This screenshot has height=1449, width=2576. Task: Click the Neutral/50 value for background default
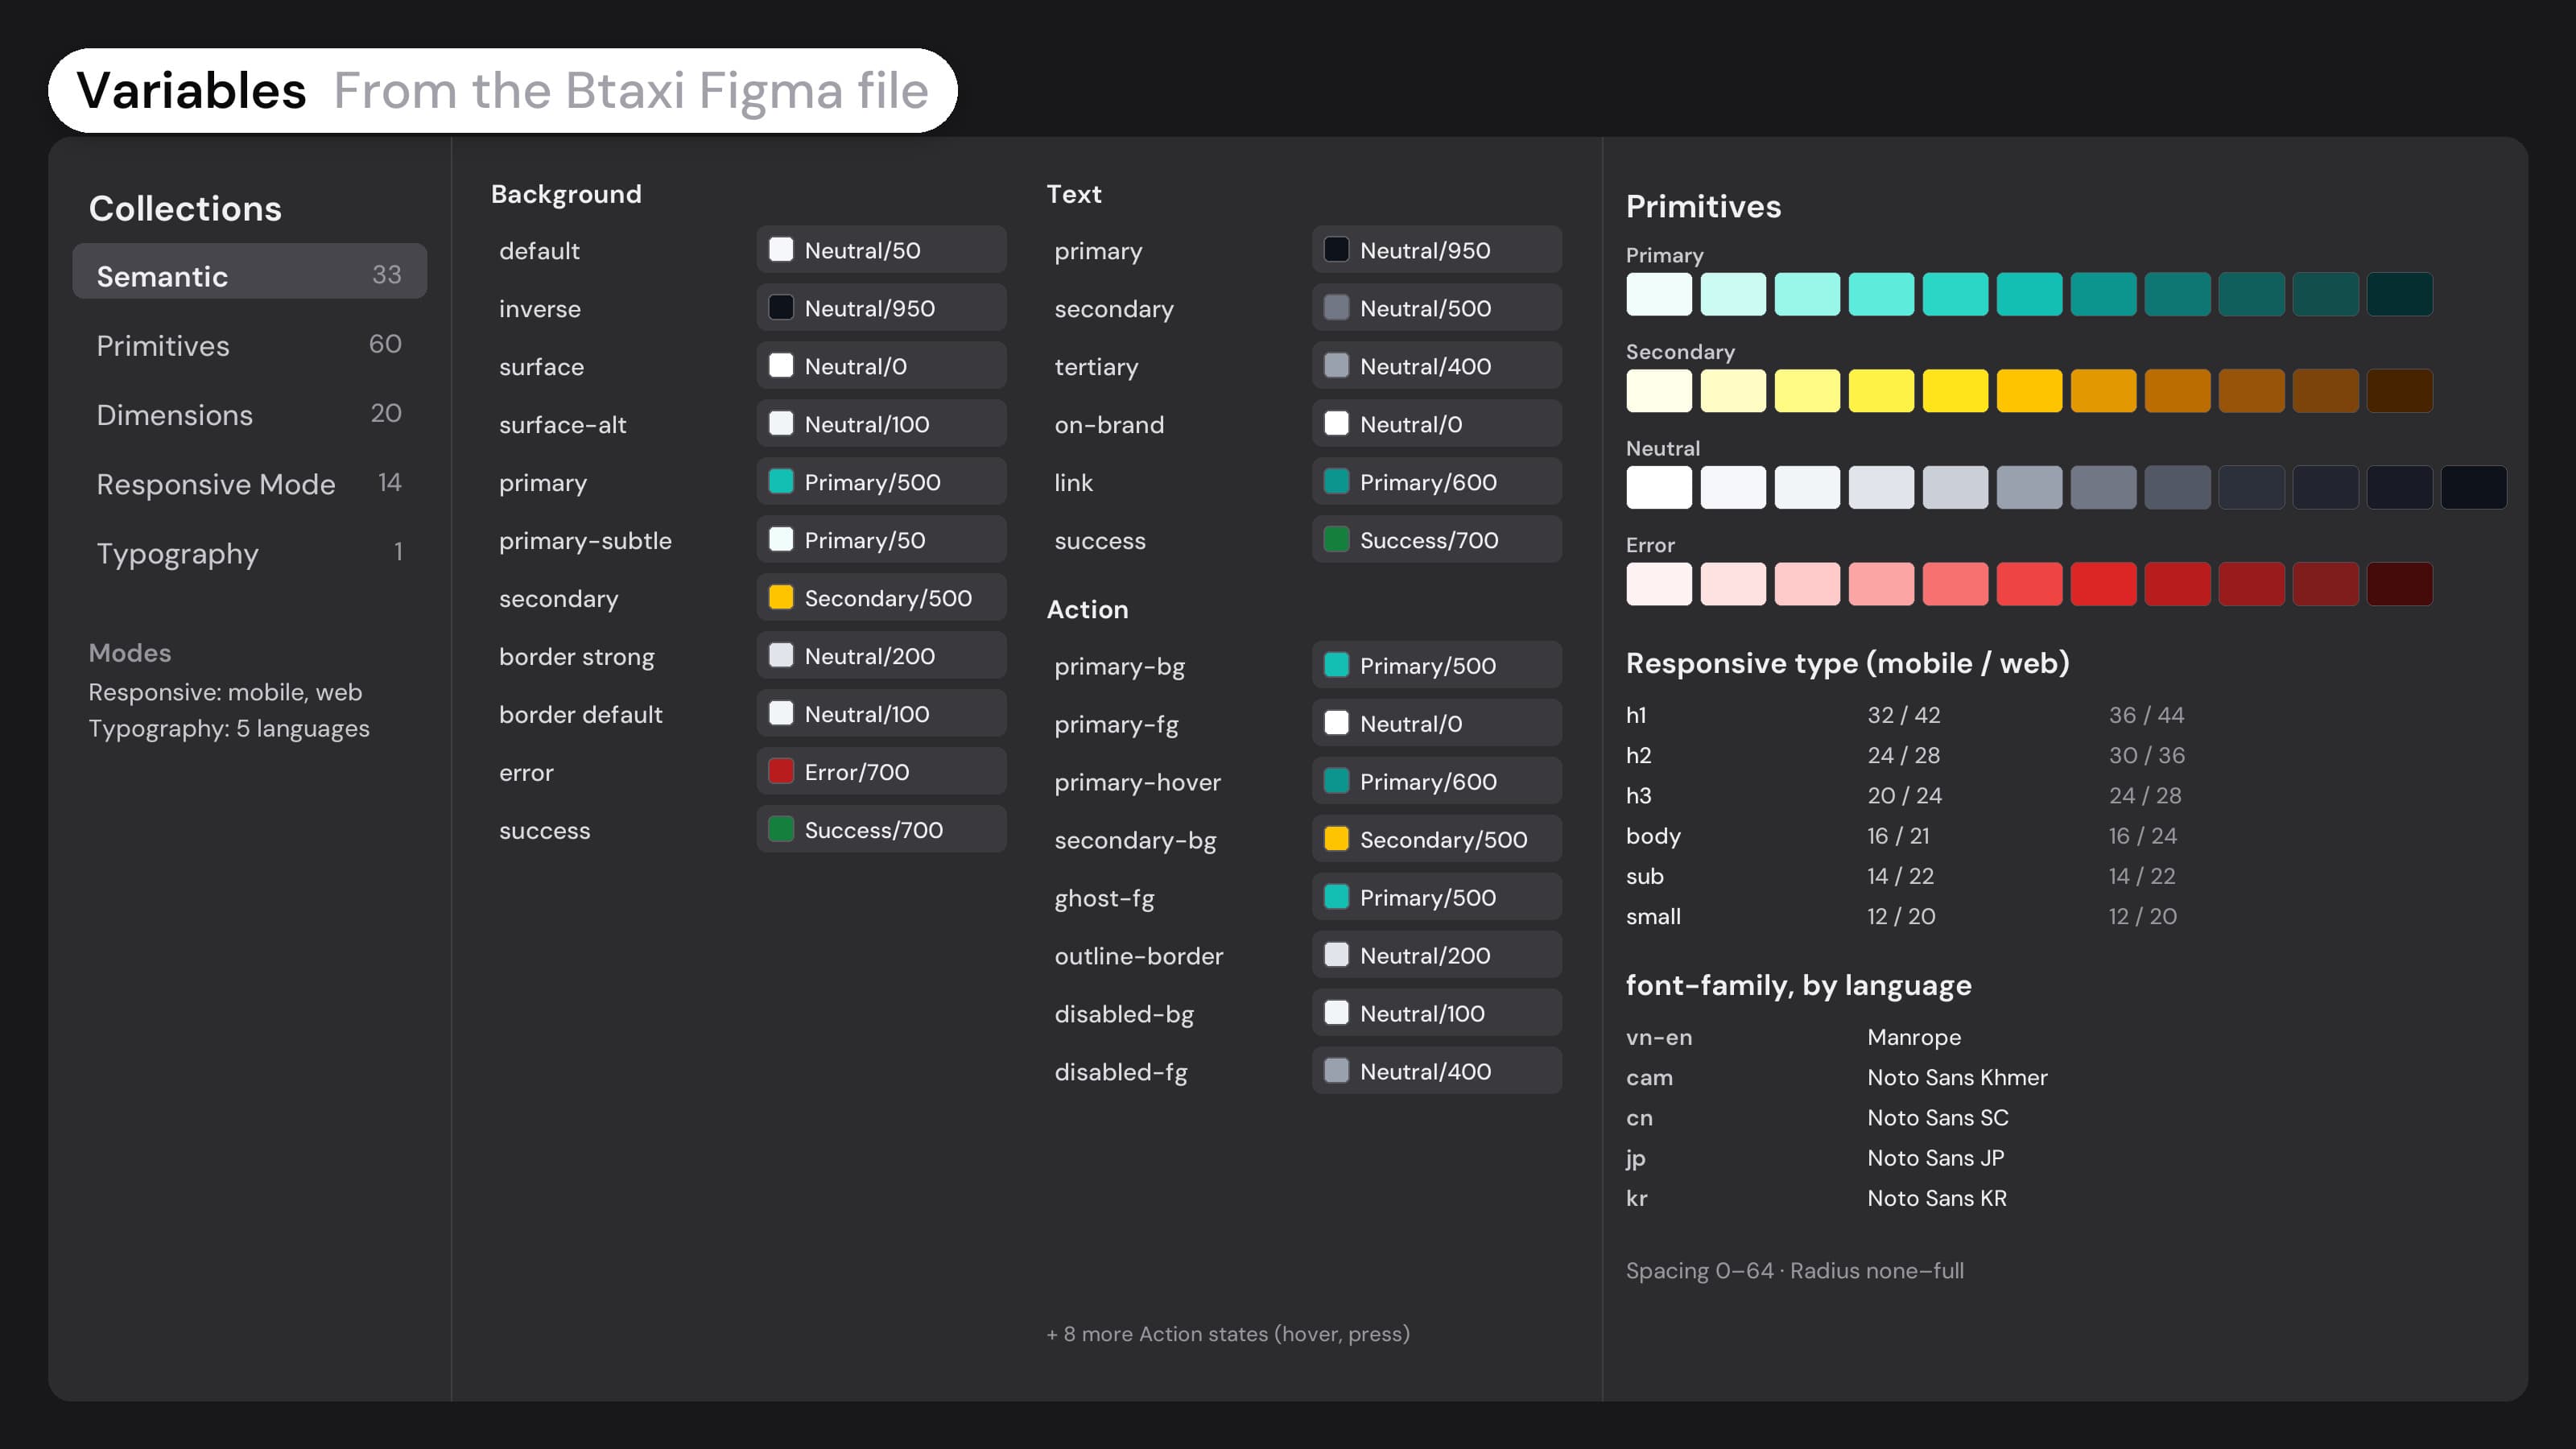click(881, 250)
